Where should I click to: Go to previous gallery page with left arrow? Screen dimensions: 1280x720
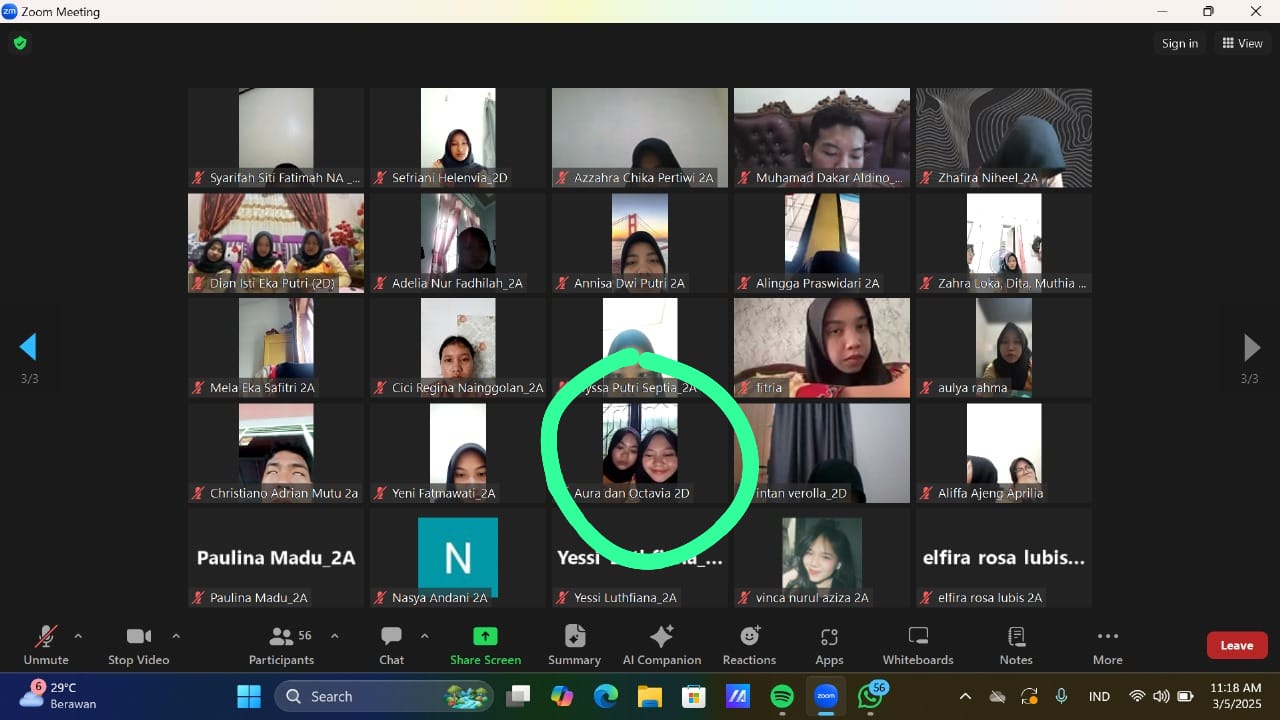coord(28,347)
